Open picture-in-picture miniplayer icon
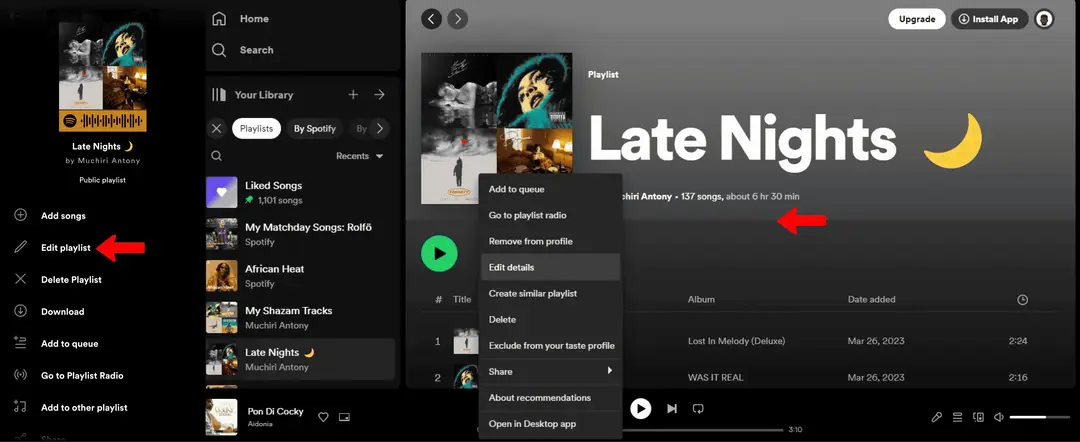Viewport: 1080px width, 442px height. click(x=344, y=417)
